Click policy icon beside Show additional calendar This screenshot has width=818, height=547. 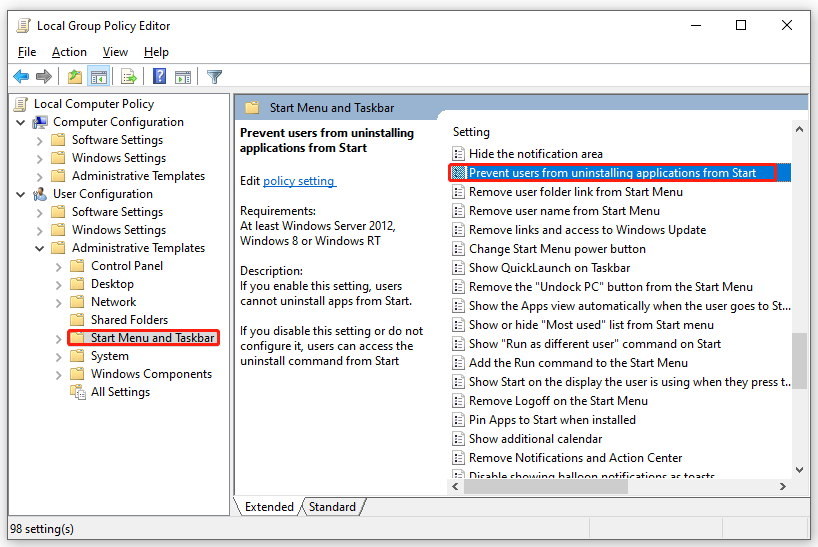pos(458,439)
